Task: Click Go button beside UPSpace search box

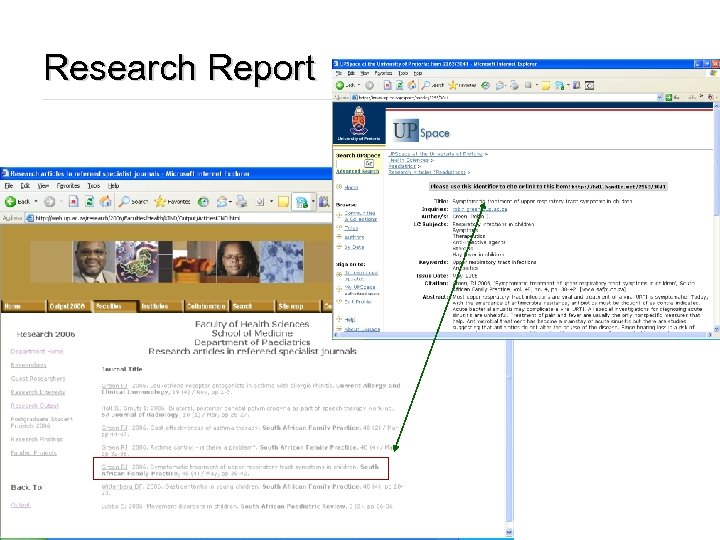Action: click(x=369, y=163)
